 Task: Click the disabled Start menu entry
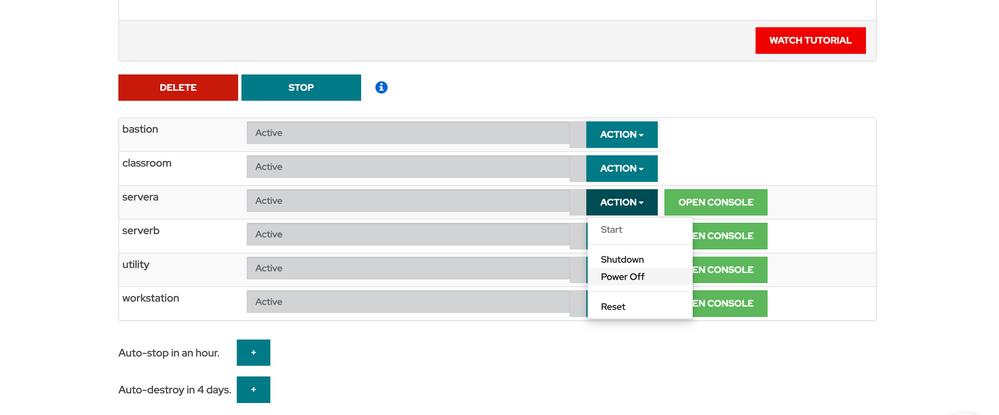pos(611,230)
